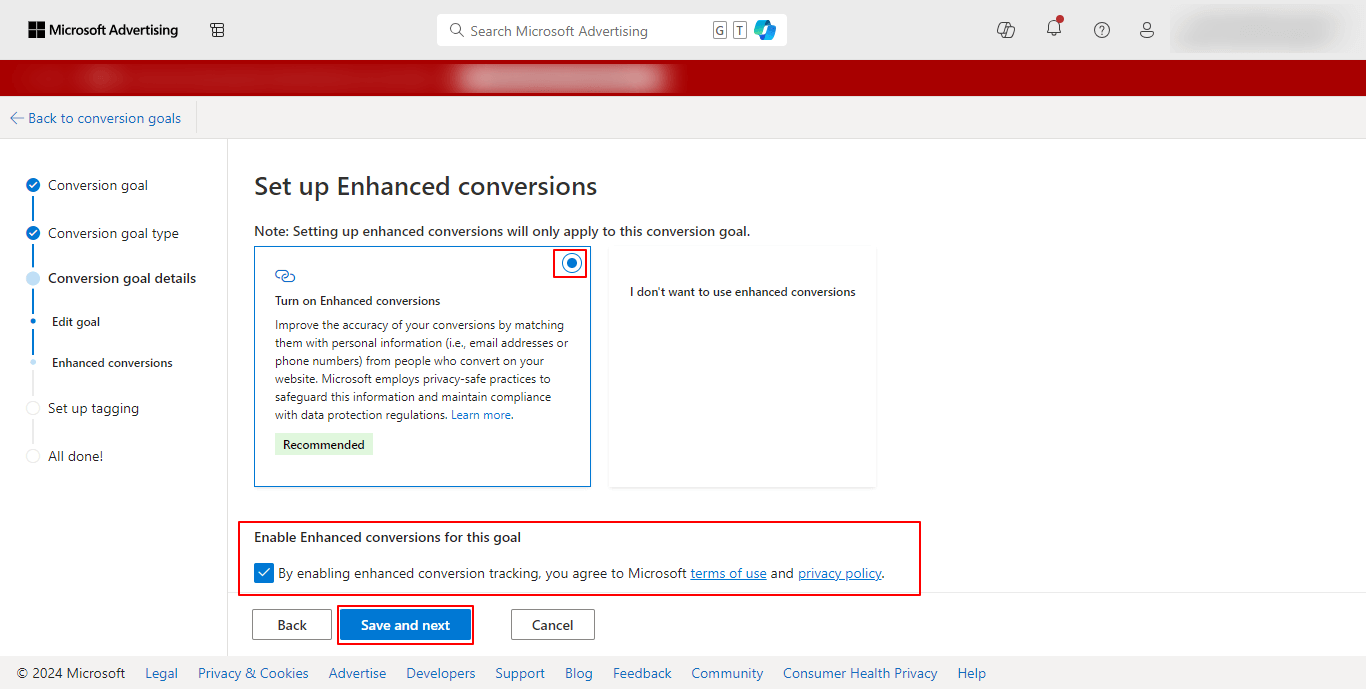Click Save and next
Viewport: 1366px width, 690px height.
click(405, 625)
